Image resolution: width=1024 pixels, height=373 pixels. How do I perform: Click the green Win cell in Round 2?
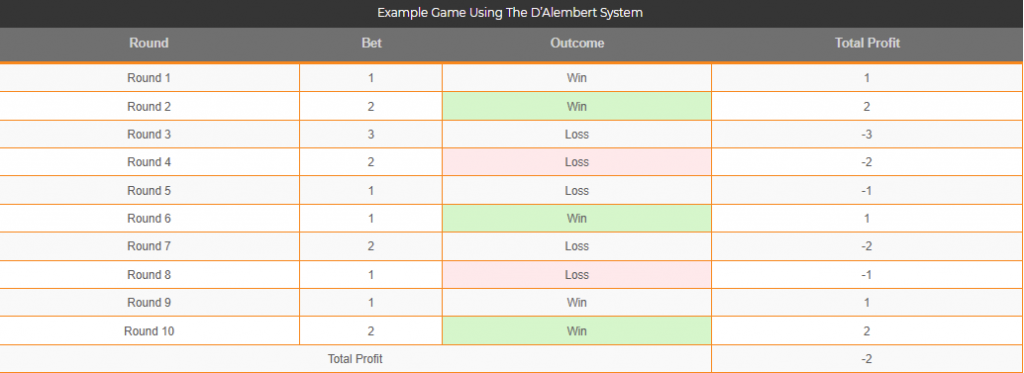[x=577, y=106]
